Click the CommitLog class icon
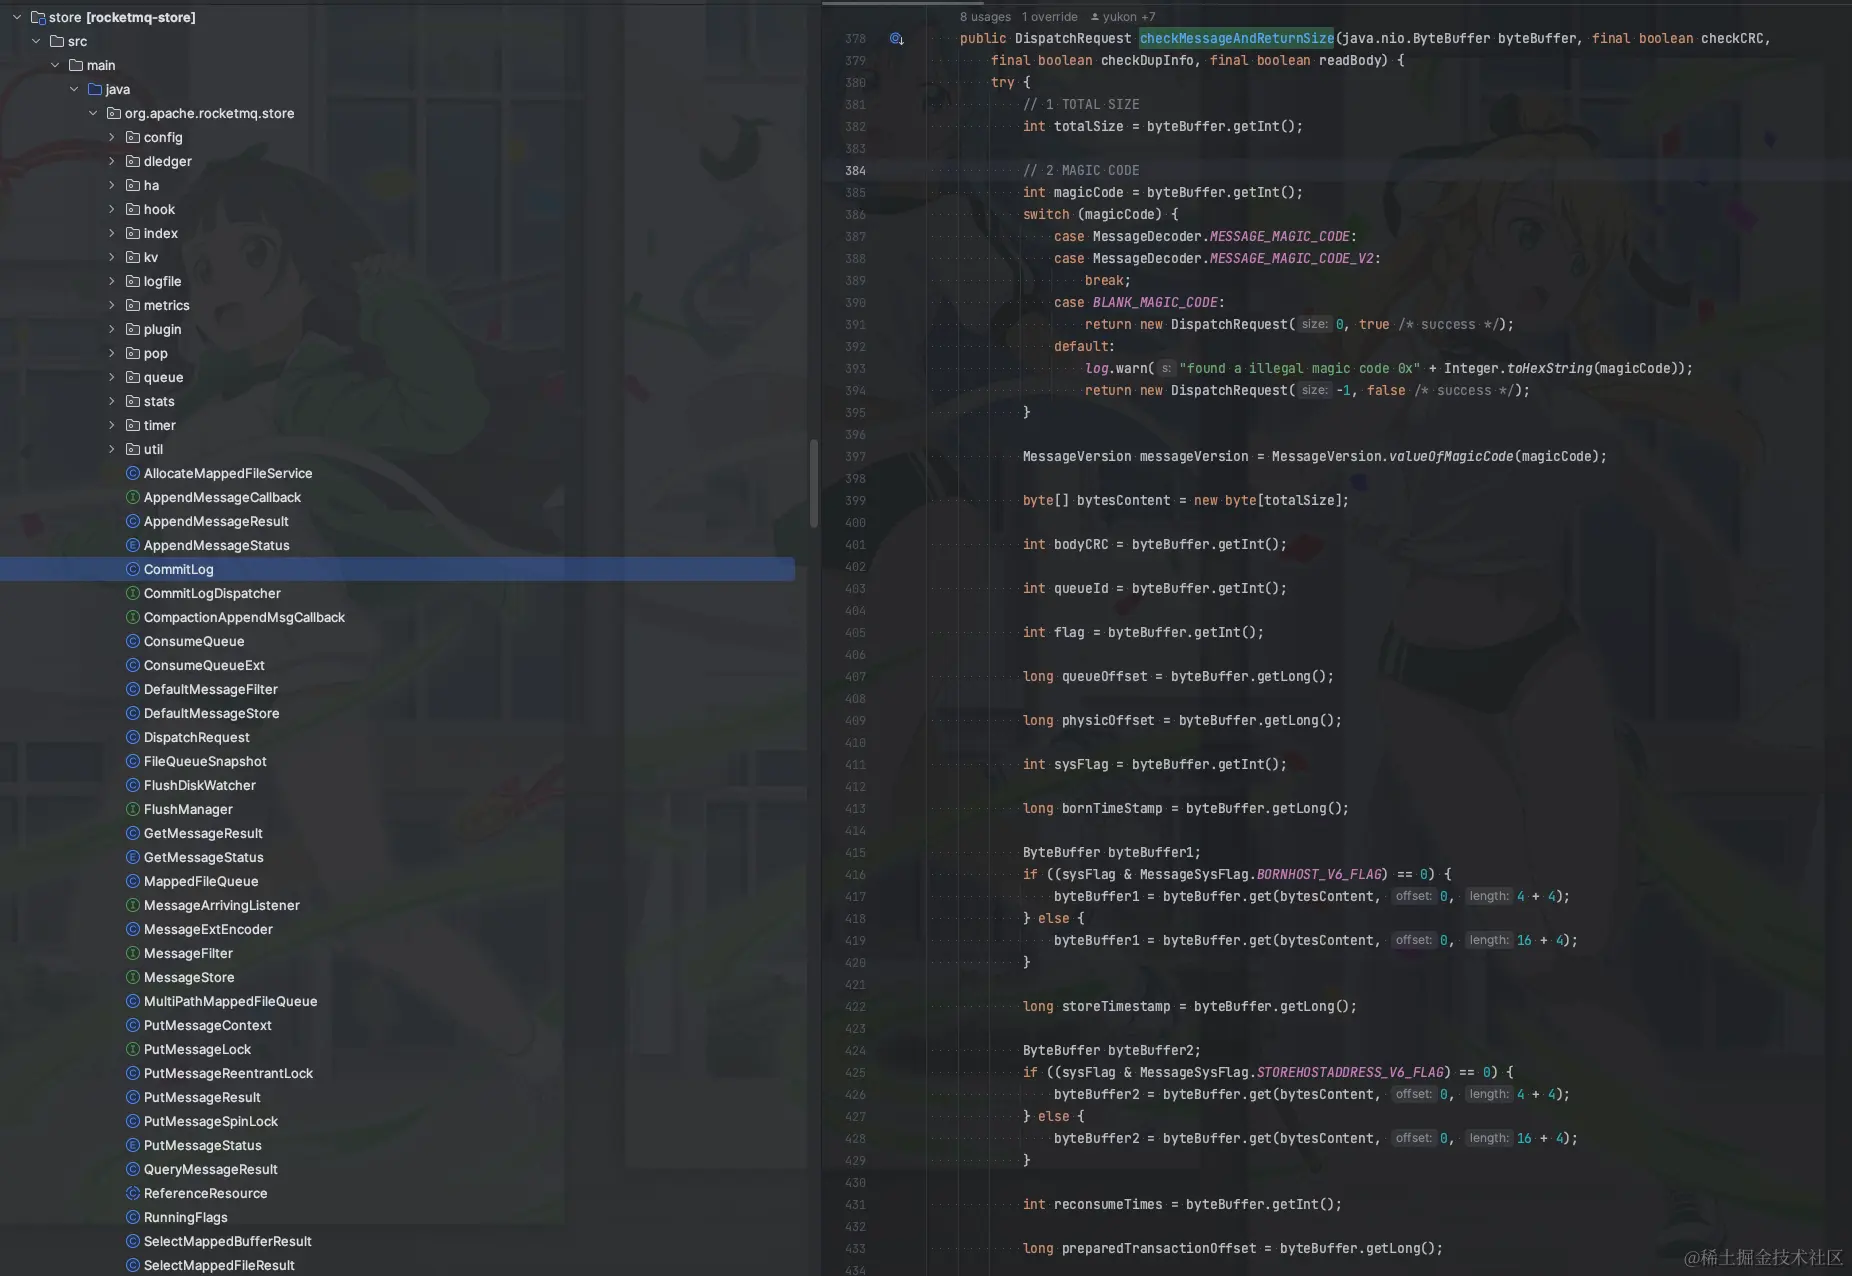 coord(132,569)
